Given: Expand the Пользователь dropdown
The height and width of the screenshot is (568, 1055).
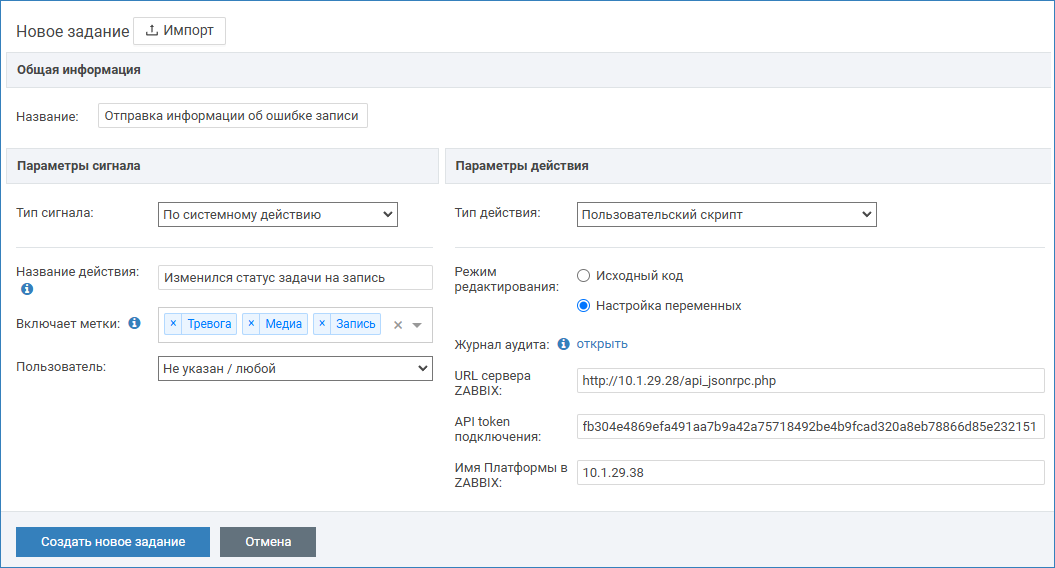Looking at the screenshot, I should [x=295, y=369].
